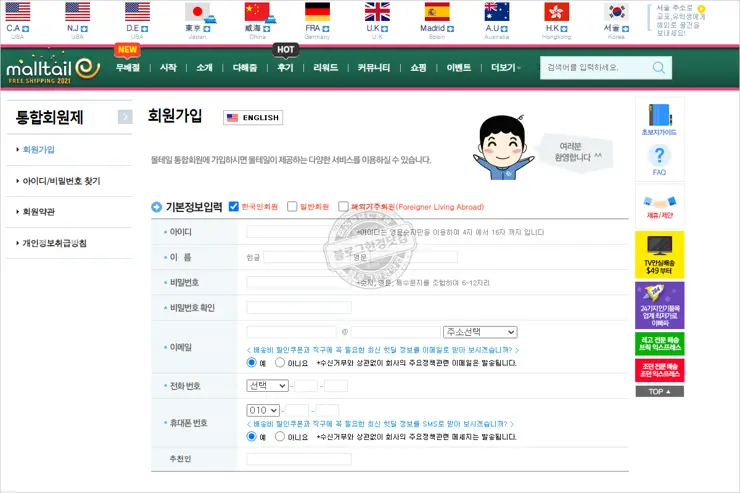This screenshot has width=740, height=493.
Task: Click the search magnifier icon
Action: (x=658, y=67)
